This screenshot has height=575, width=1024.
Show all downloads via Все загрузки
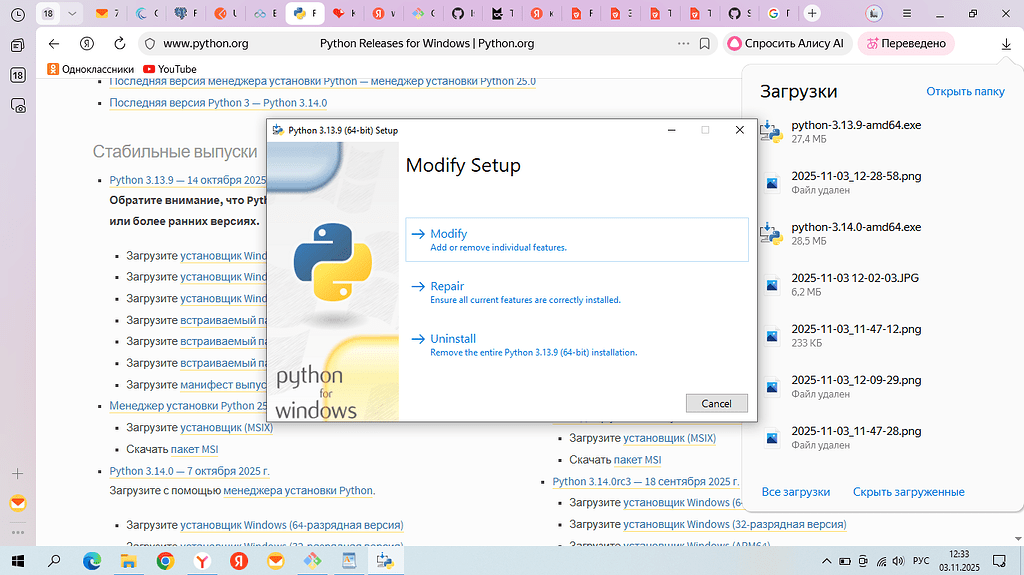[795, 492]
